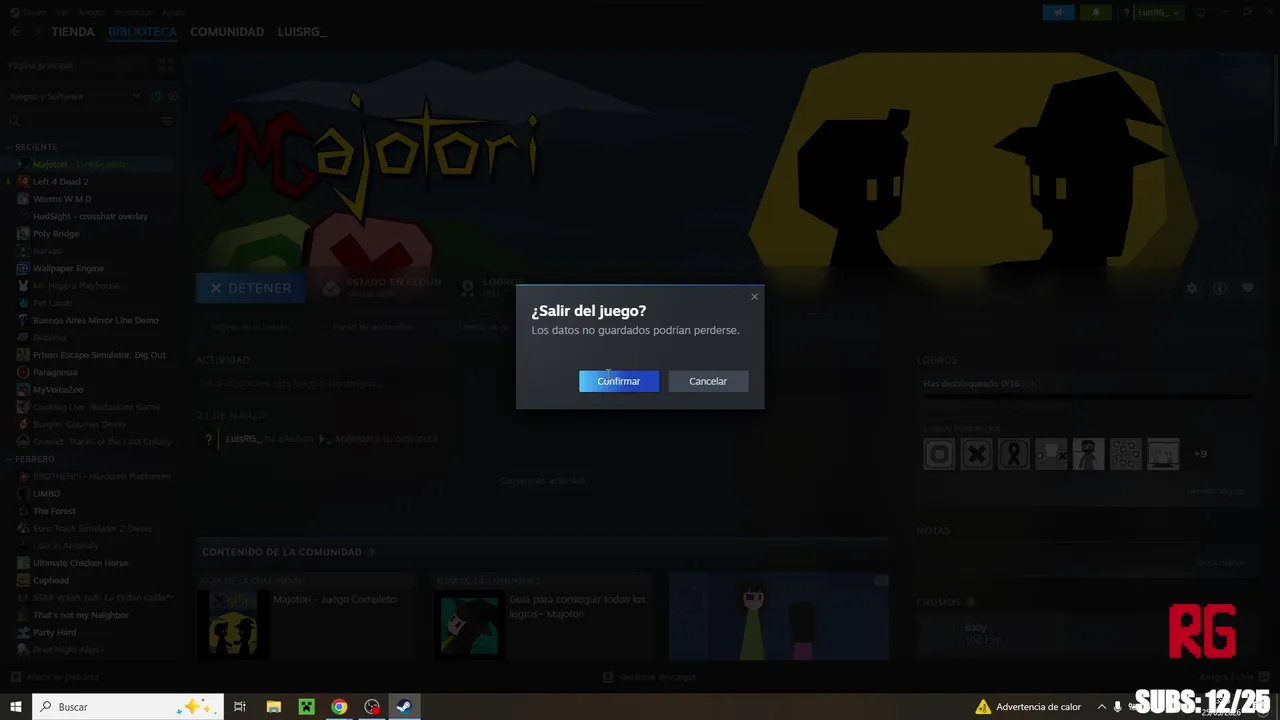Open Google Chrome from taskbar

[339, 707]
